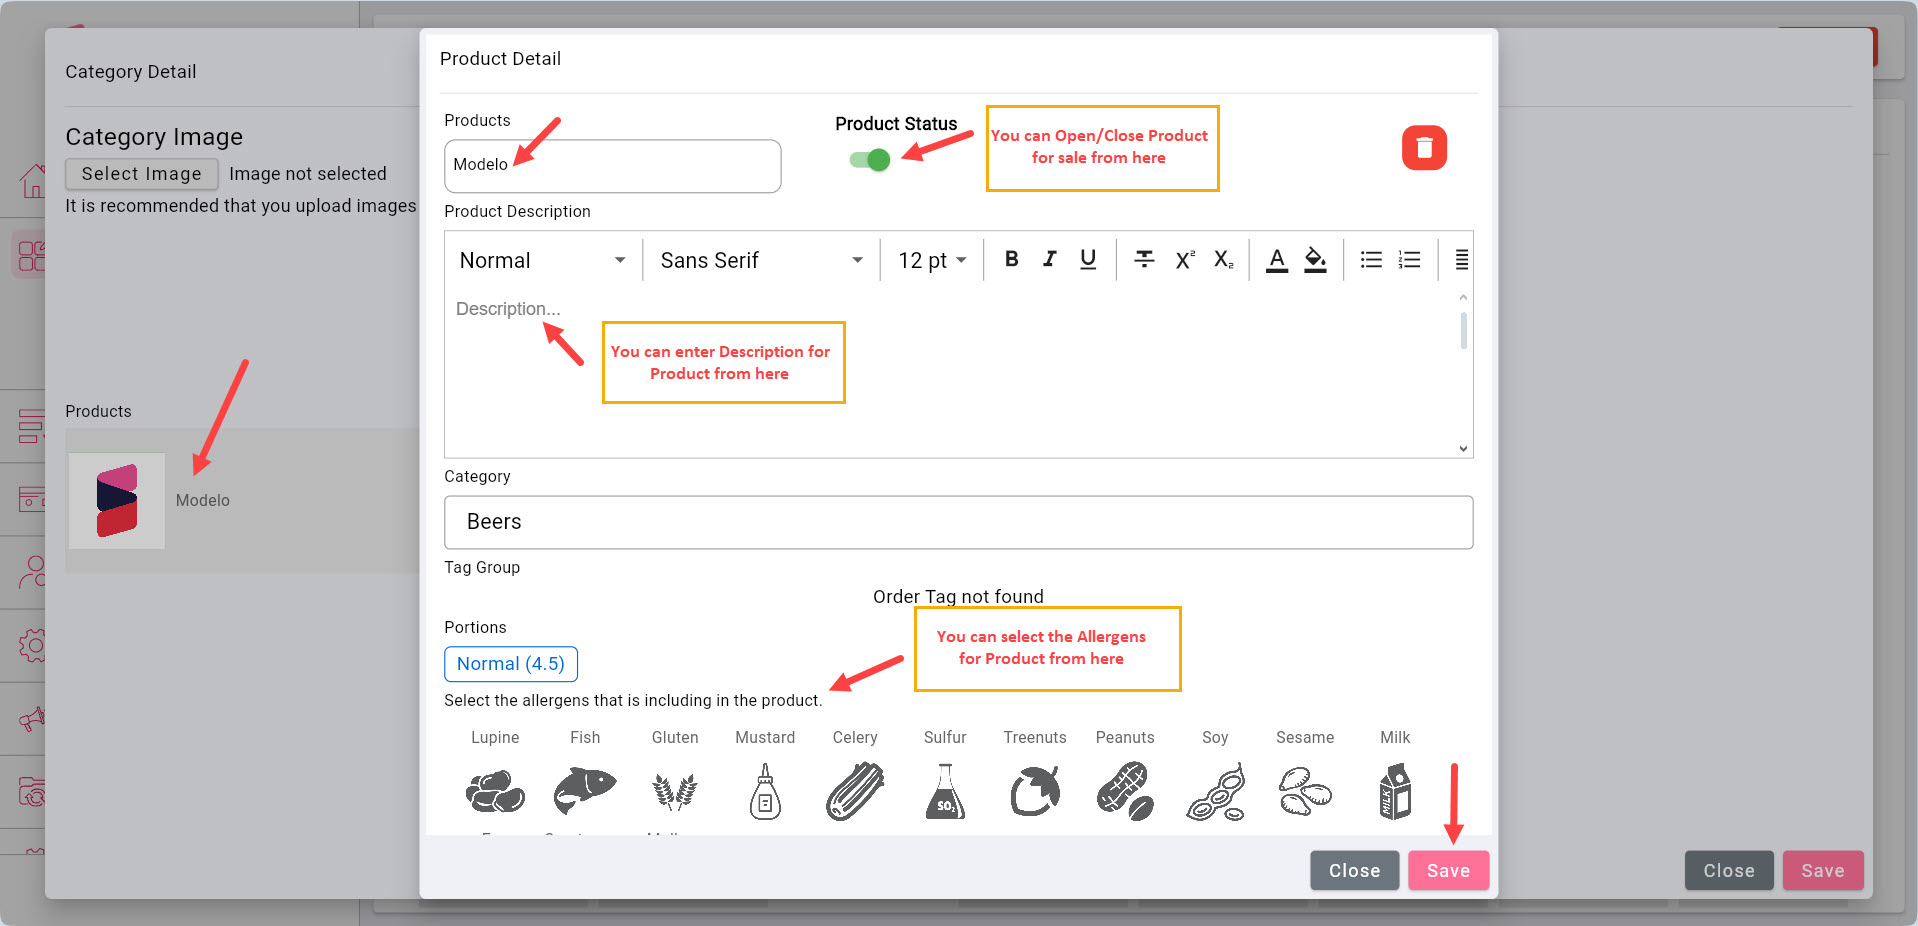Click the underline formatting icon
Viewport: 1918px width, 926px height.
[1088, 260]
